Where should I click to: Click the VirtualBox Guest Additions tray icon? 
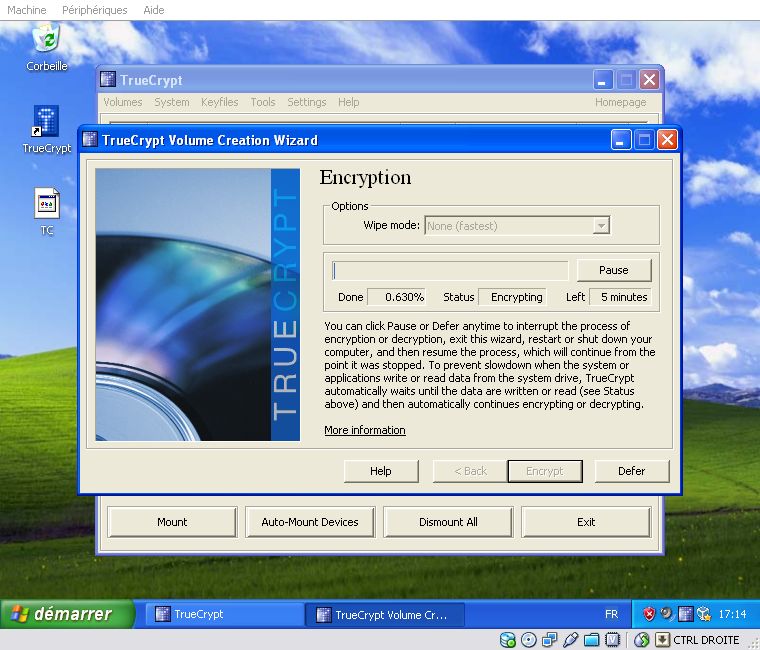point(703,614)
